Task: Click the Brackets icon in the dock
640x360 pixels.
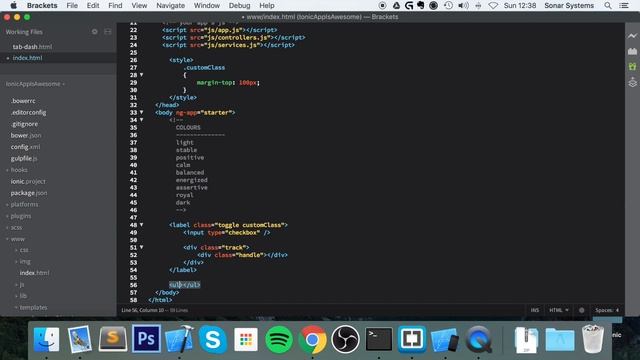Action: (x=412, y=339)
